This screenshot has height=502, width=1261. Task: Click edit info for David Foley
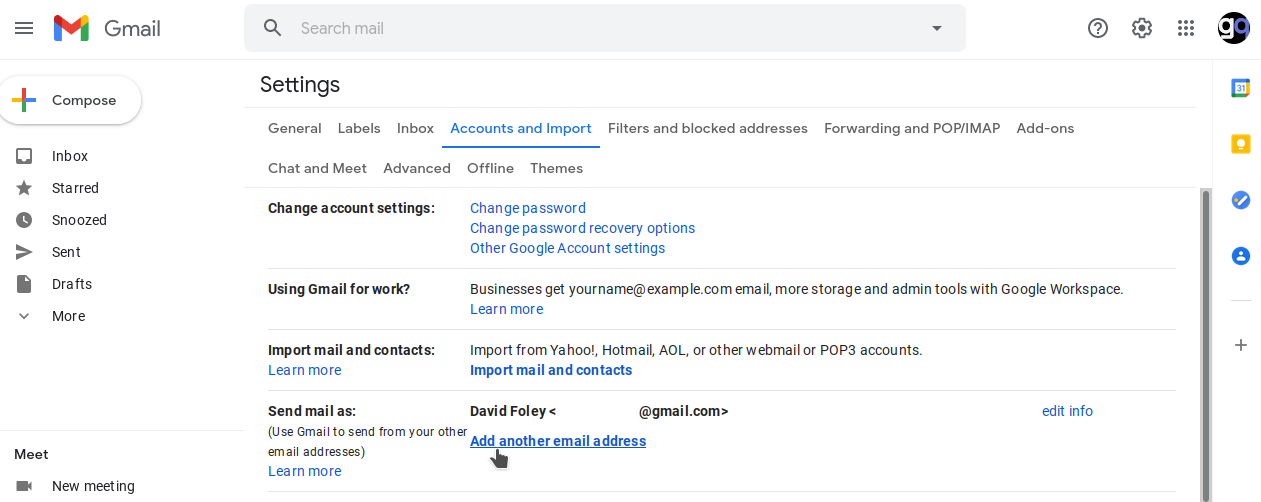[1067, 411]
